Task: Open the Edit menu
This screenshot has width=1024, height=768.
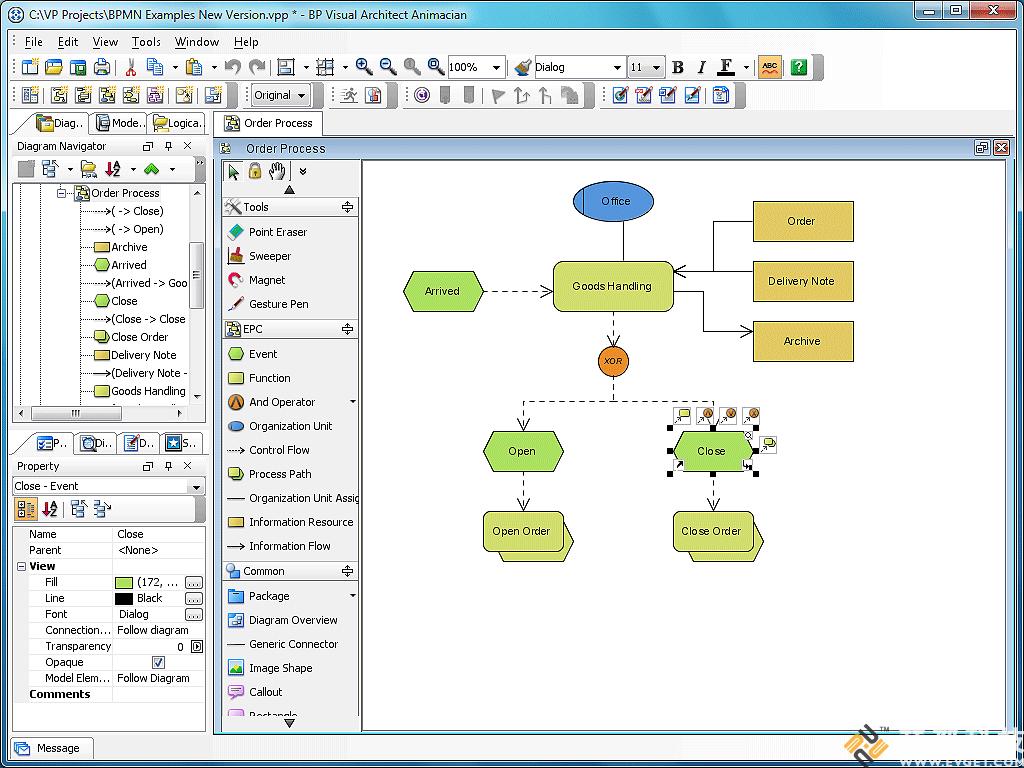Action: (68, 42)
